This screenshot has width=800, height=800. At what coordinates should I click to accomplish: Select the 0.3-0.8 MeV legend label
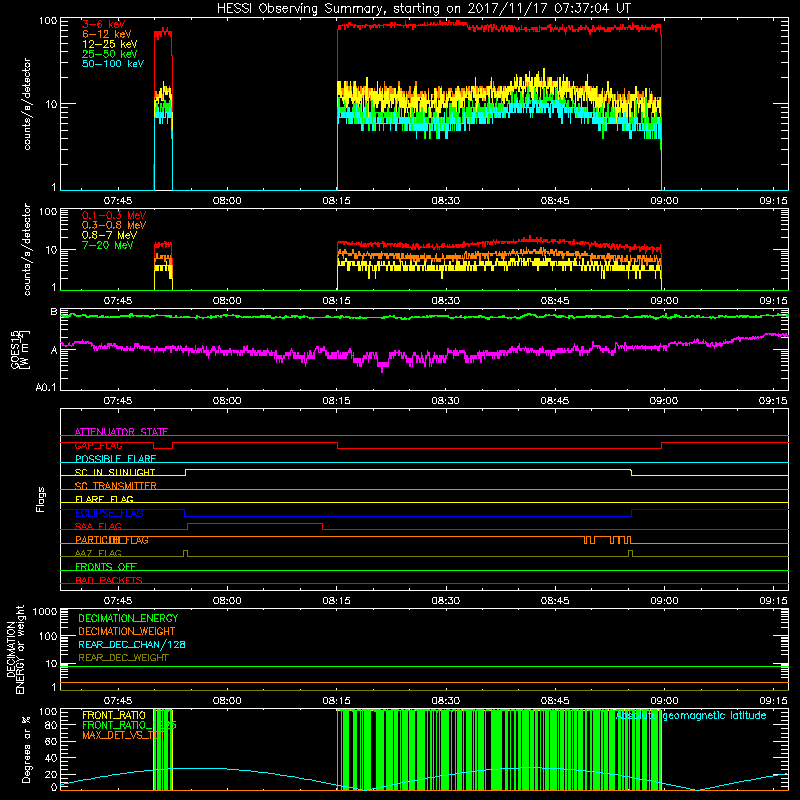click(114, 226)
